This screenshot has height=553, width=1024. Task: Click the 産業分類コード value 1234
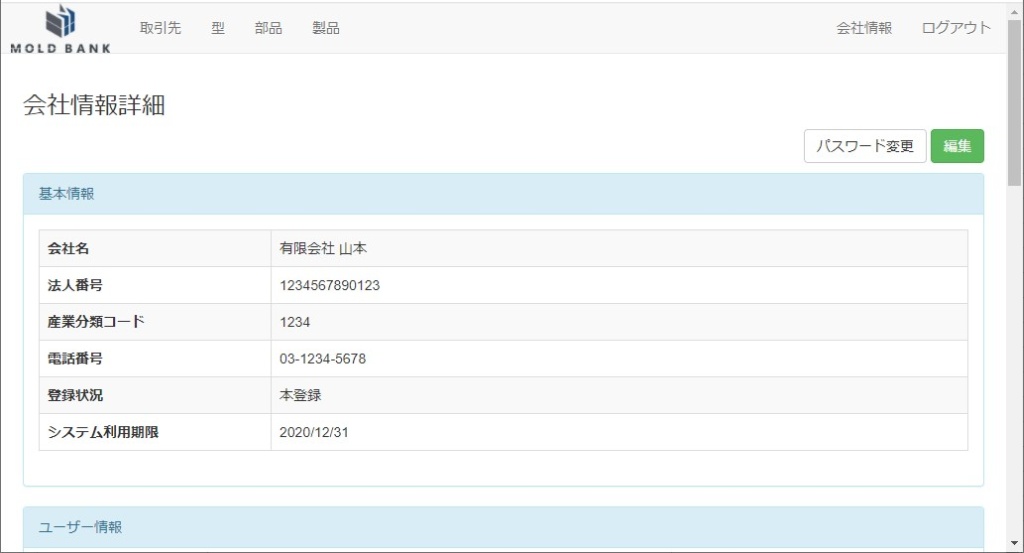[x=295, y=322]
